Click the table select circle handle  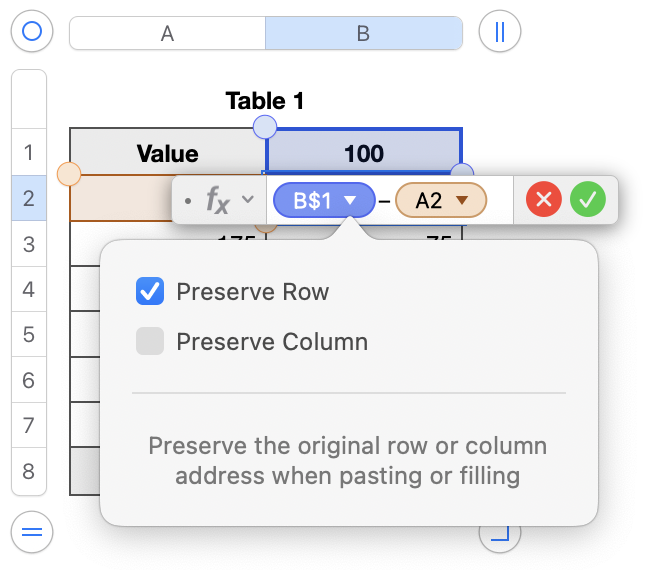[31, 31]
